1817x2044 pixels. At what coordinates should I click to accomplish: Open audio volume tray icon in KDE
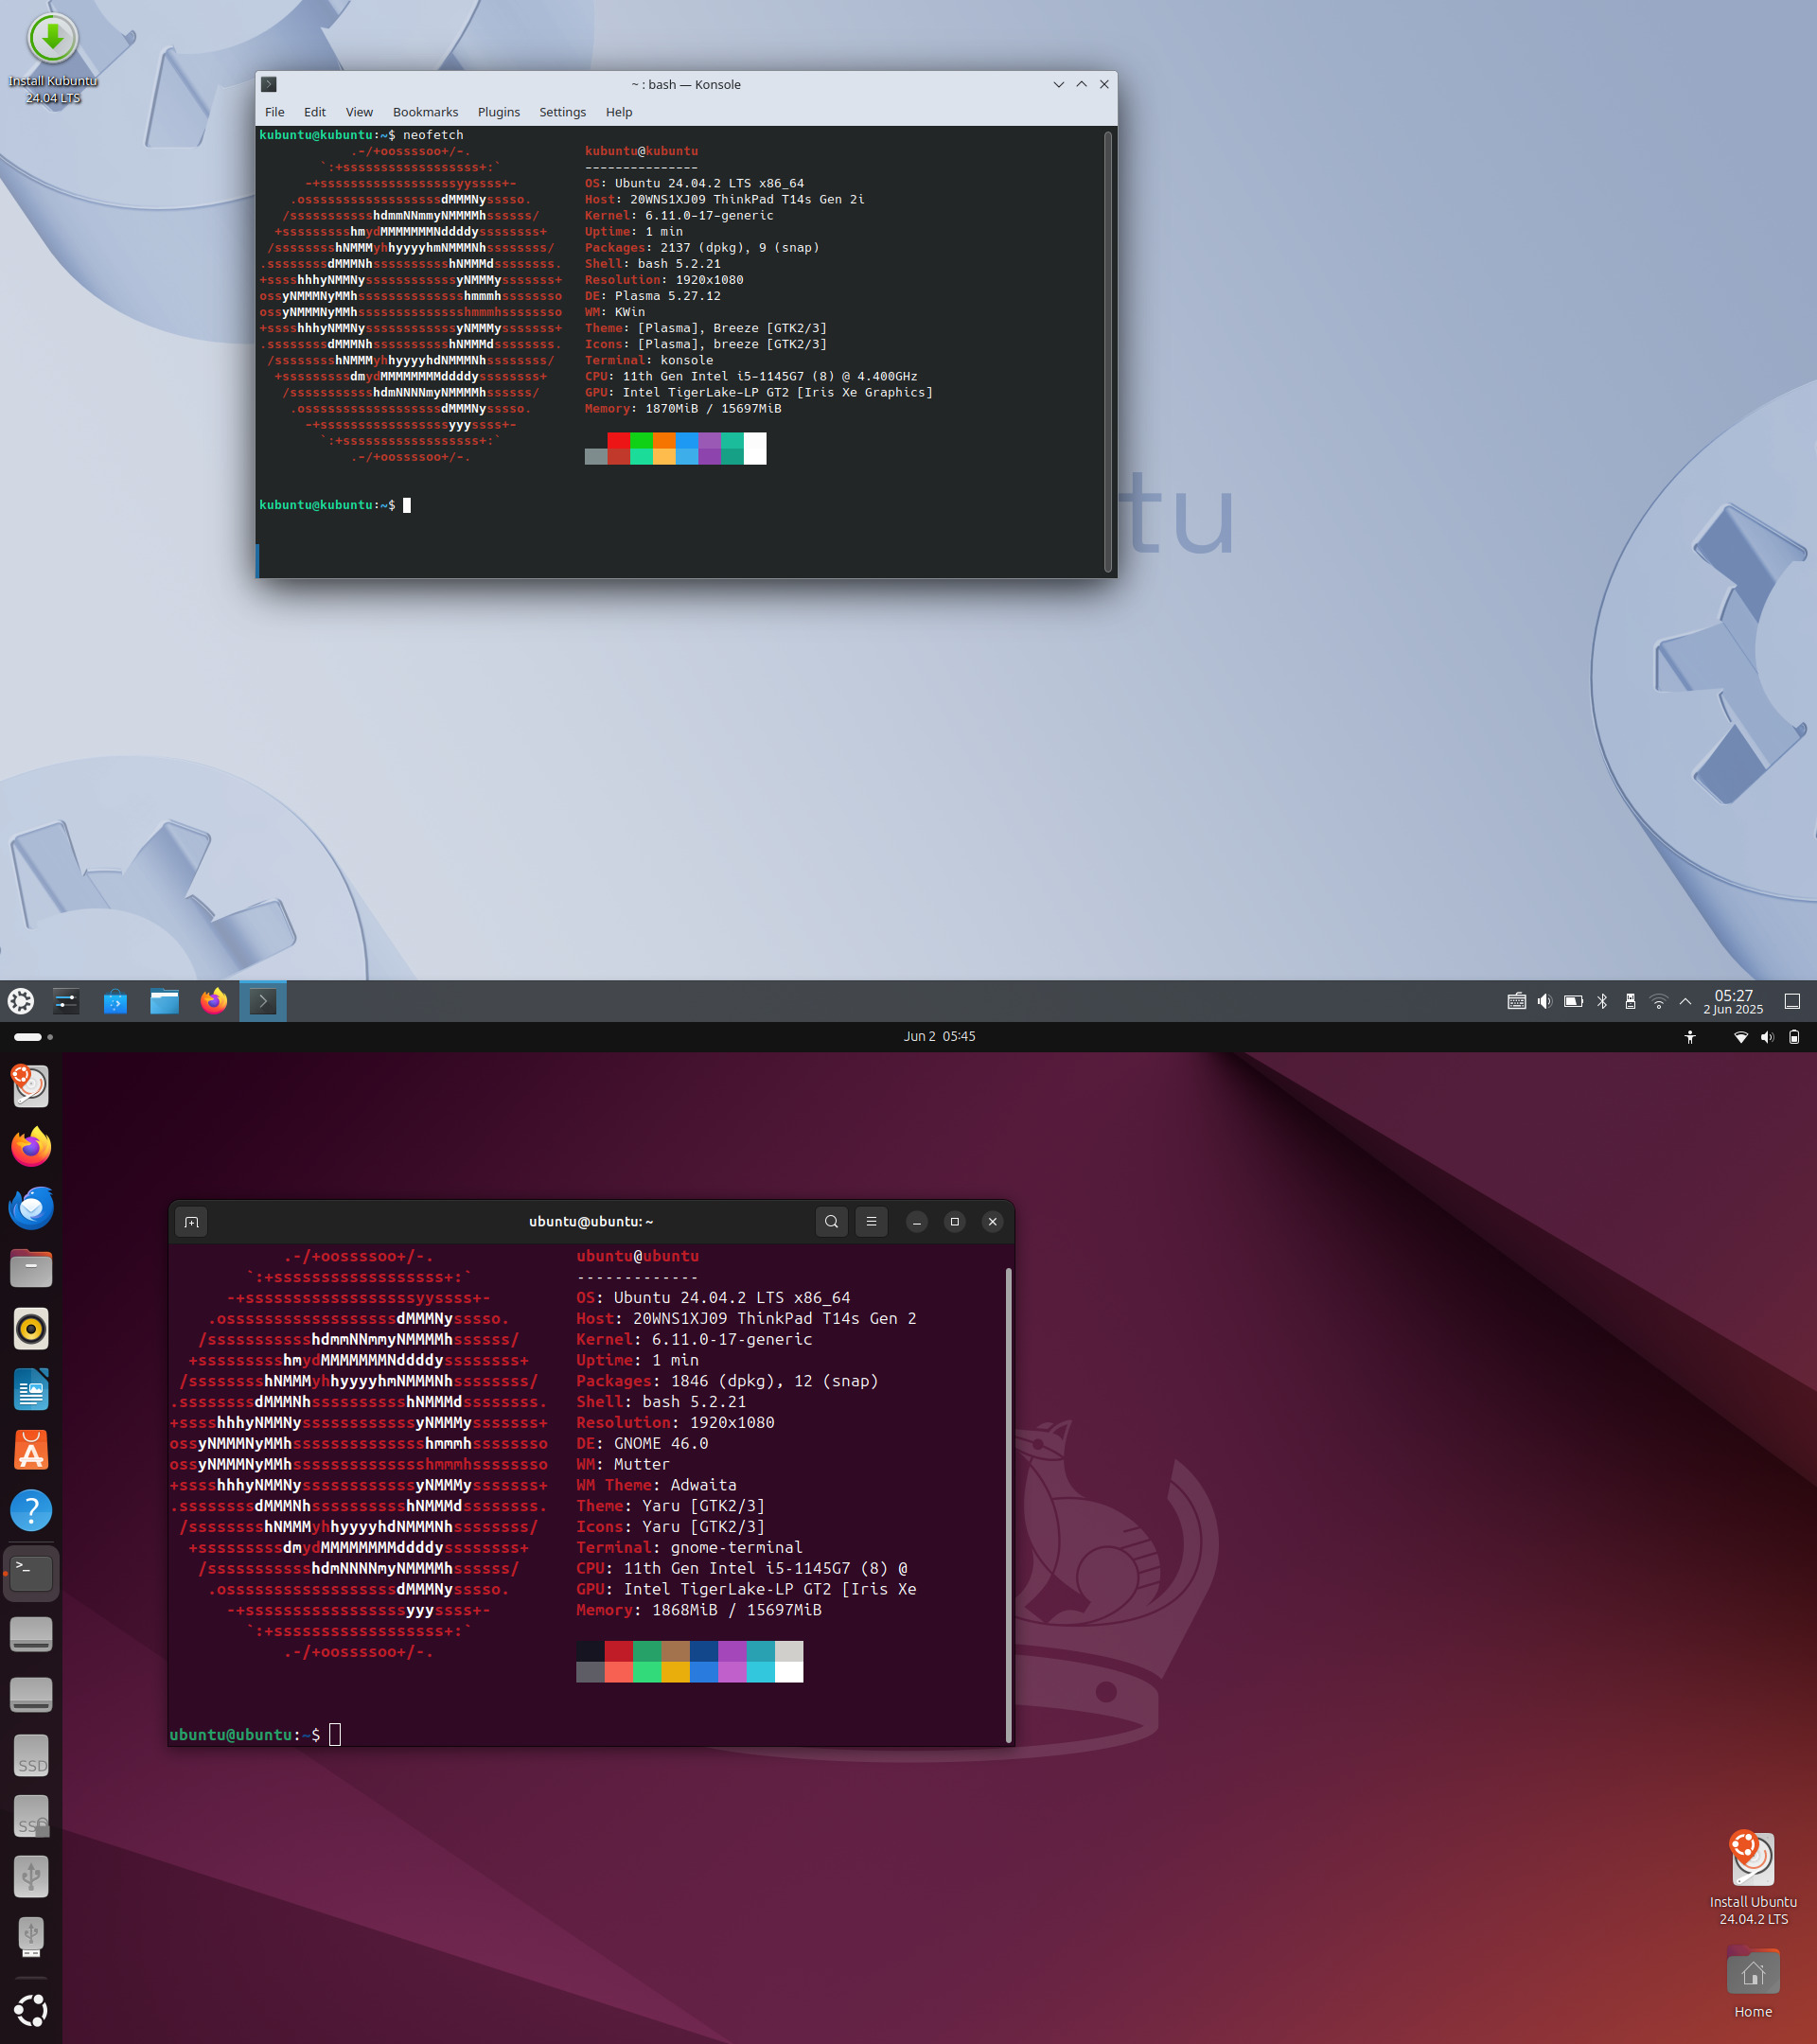1545,1001
